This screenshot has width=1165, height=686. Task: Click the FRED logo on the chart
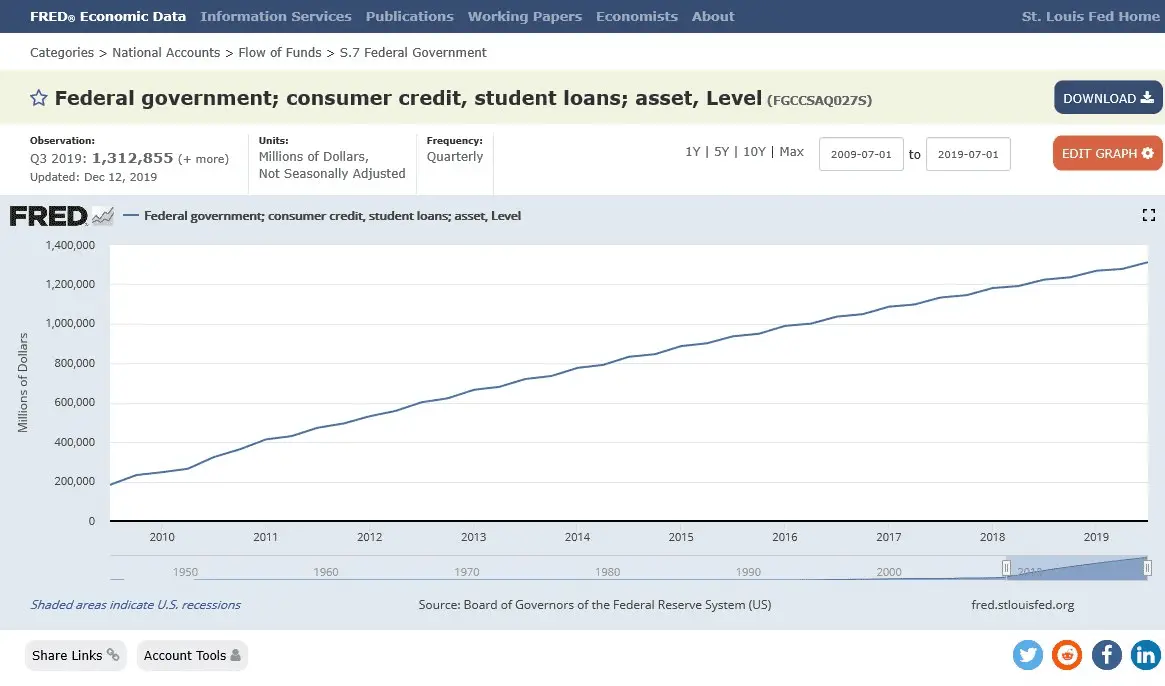(x=62, y=216)
